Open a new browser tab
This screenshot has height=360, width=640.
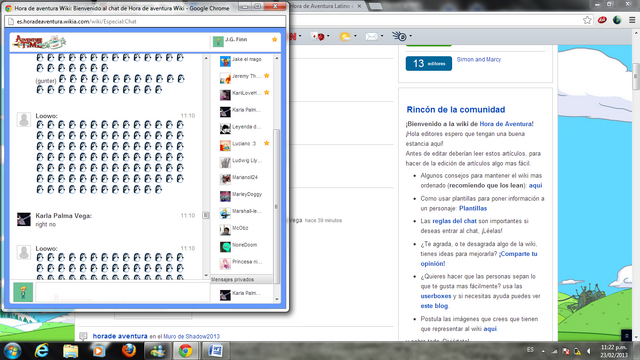pyautogui.click(x=376, y=7)
